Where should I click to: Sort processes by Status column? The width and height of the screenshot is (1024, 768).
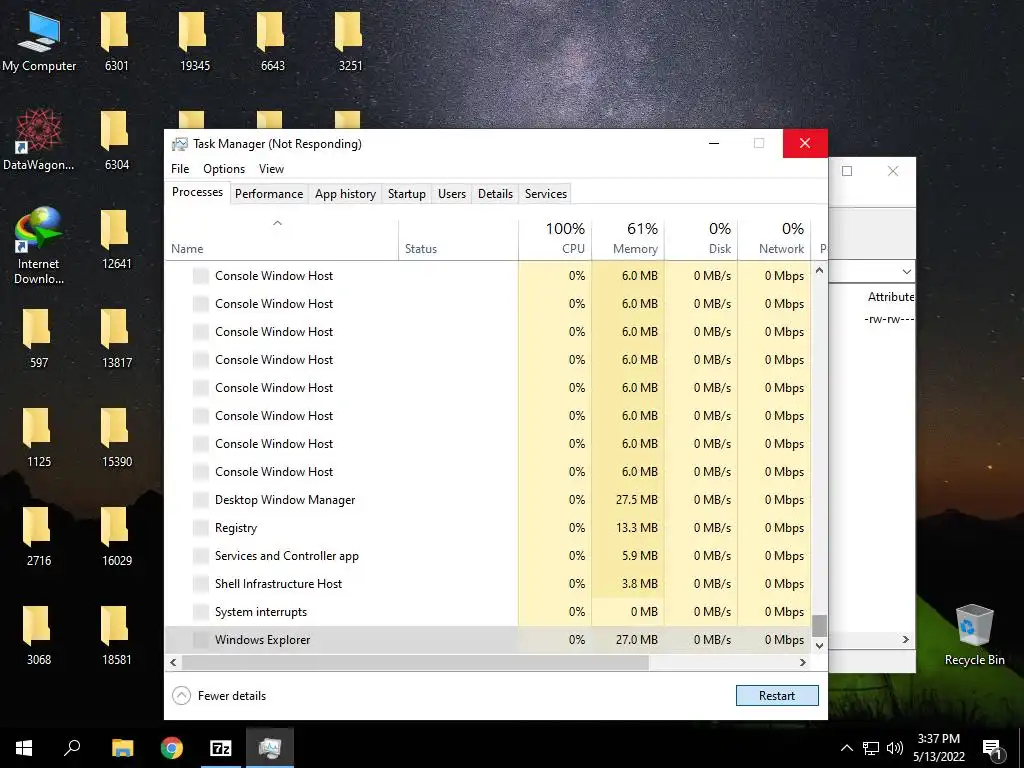pyautogui.click(x=458, y=240)
